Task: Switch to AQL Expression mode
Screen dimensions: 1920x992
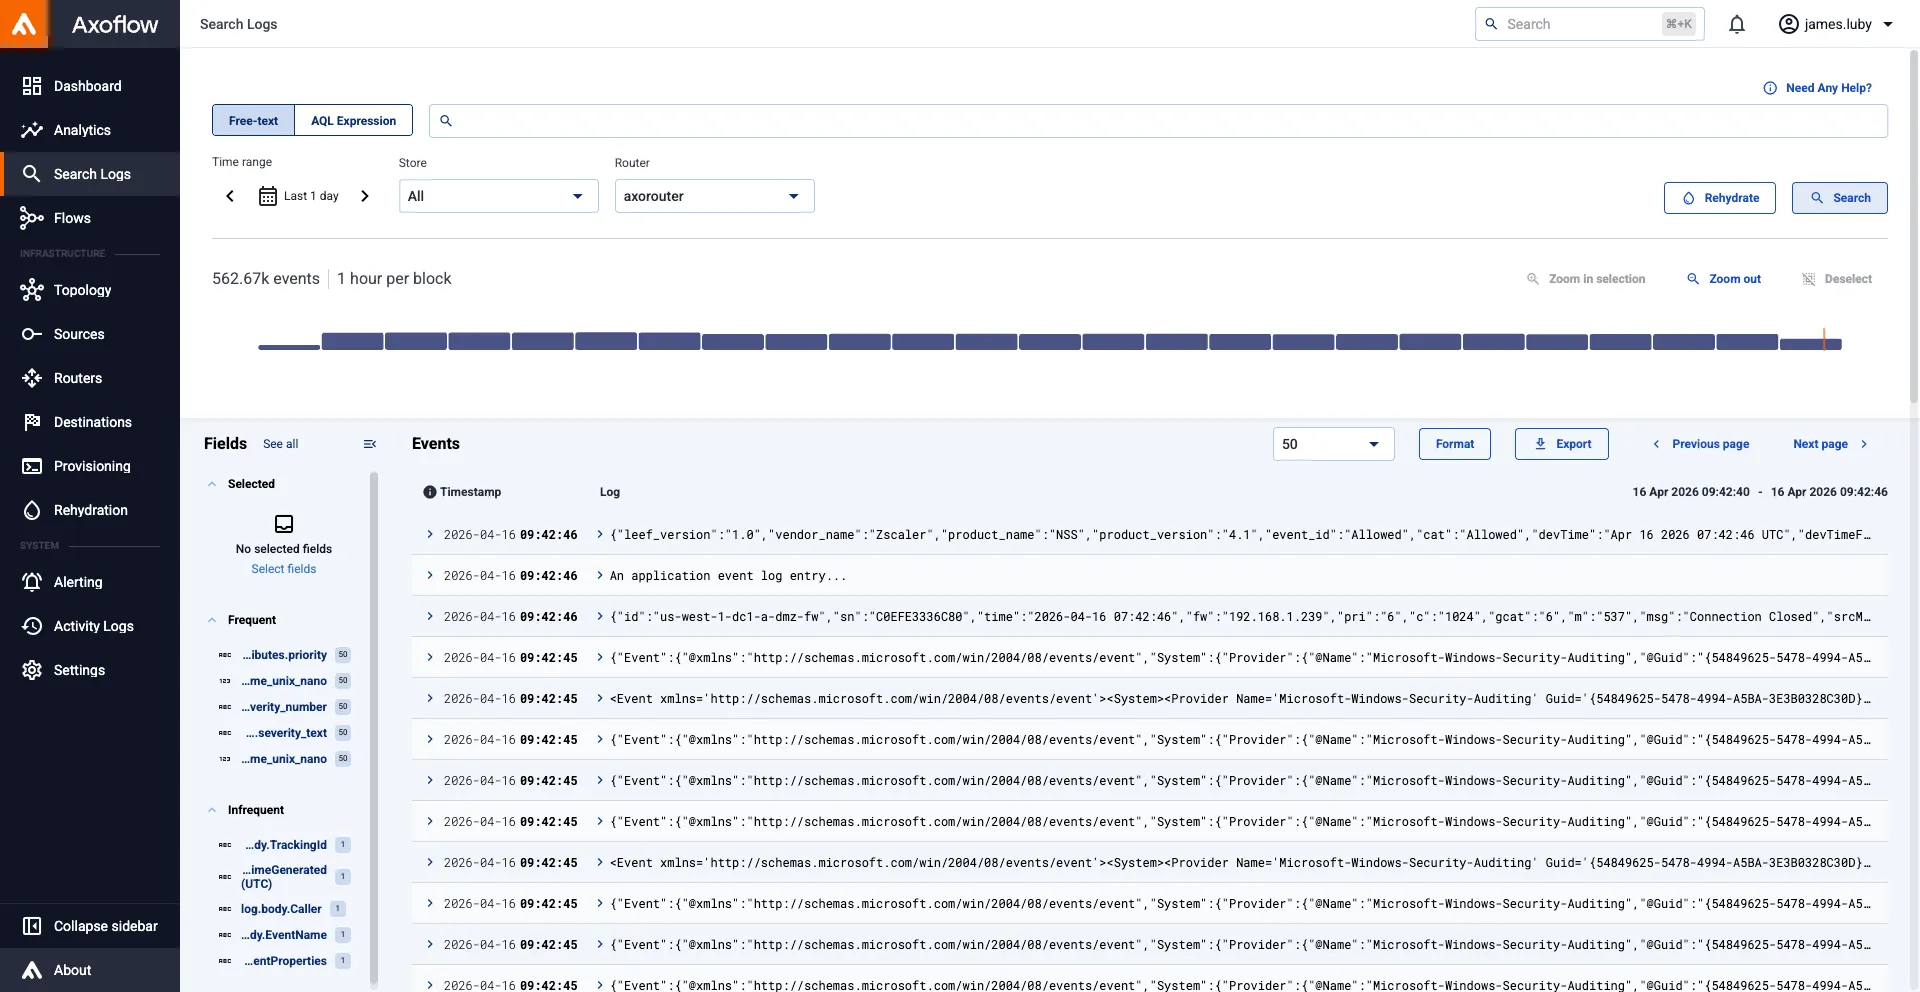Action: tap(353, 120)
